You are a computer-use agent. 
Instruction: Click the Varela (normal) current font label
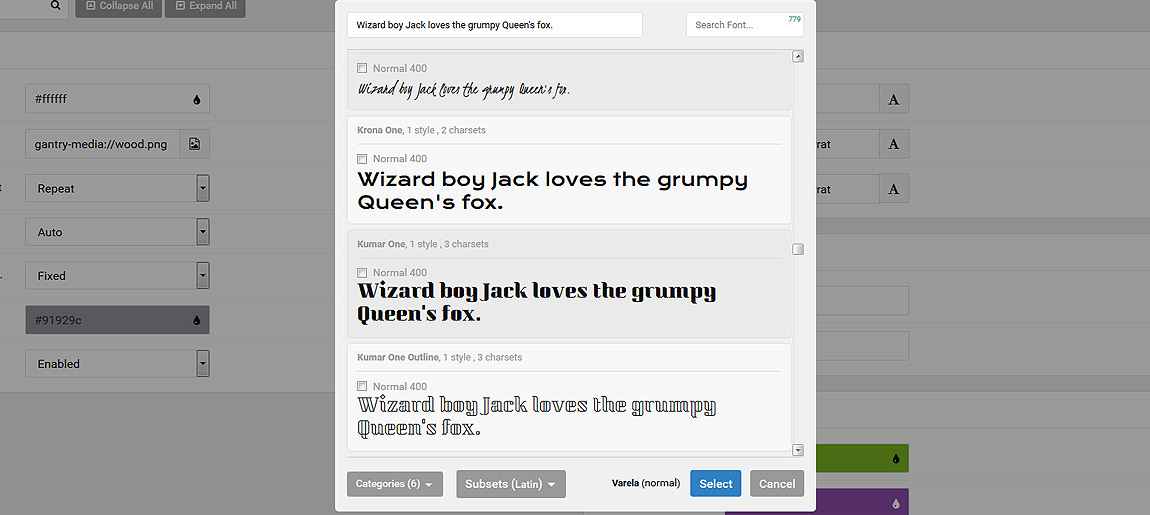click(x=645, y=483)
